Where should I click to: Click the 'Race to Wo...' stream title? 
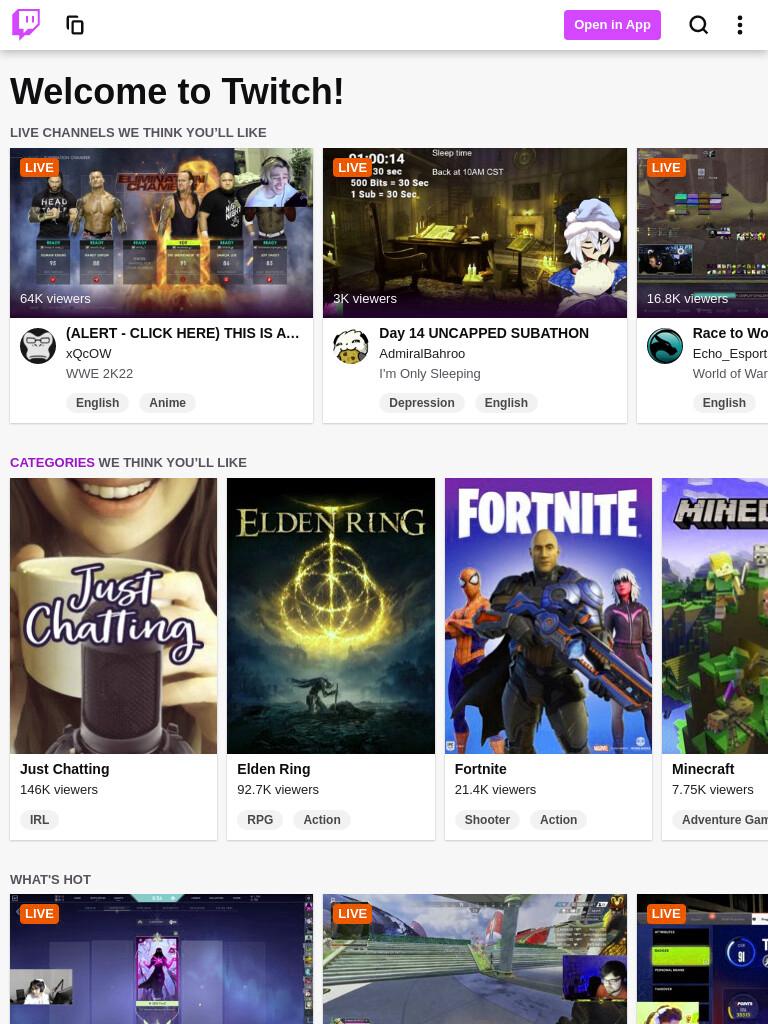click(730, 333)
